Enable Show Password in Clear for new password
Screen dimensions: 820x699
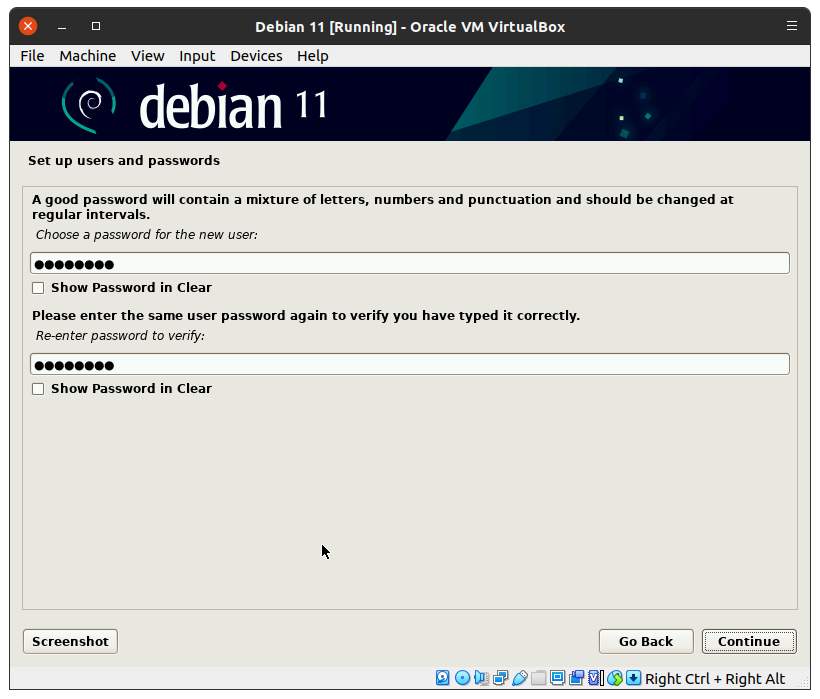pos(38,288)
